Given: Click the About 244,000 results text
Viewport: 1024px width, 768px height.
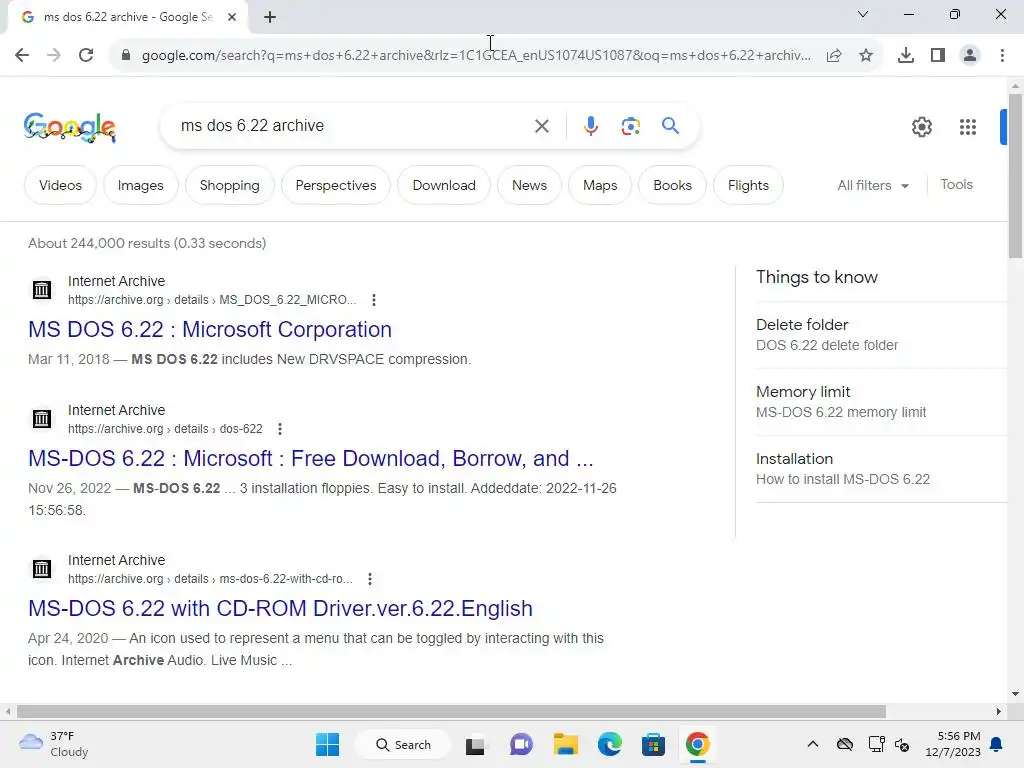Looking at the screenshot, I should 147,243.
